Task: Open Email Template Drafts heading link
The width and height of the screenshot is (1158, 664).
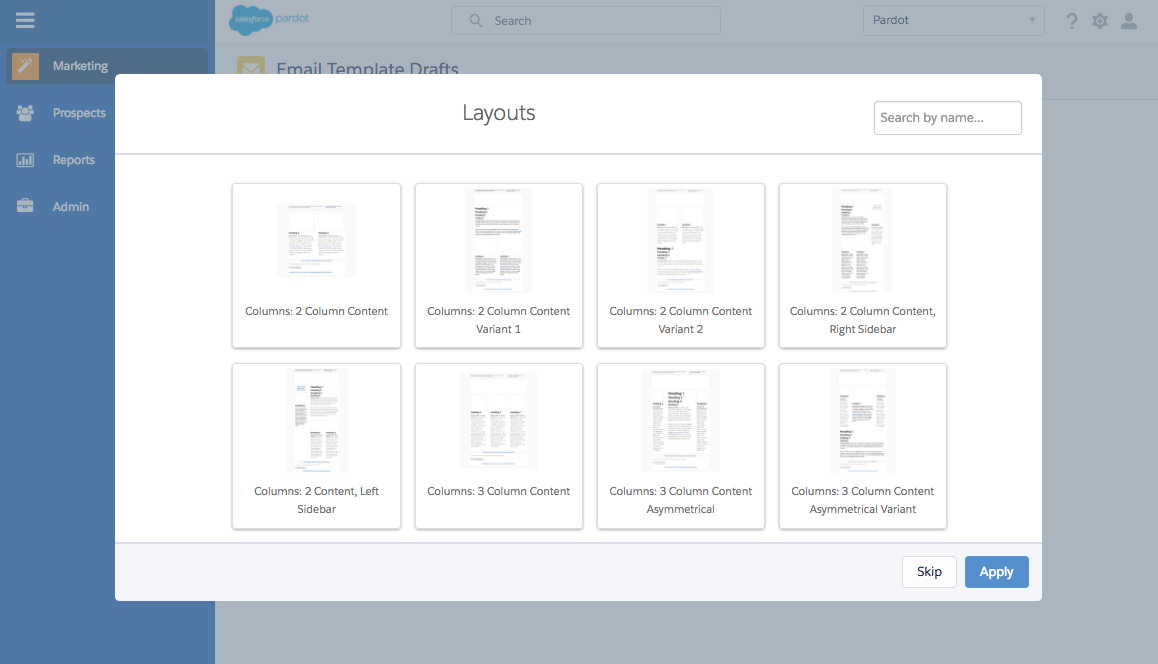Action: [x=368, y=70]
